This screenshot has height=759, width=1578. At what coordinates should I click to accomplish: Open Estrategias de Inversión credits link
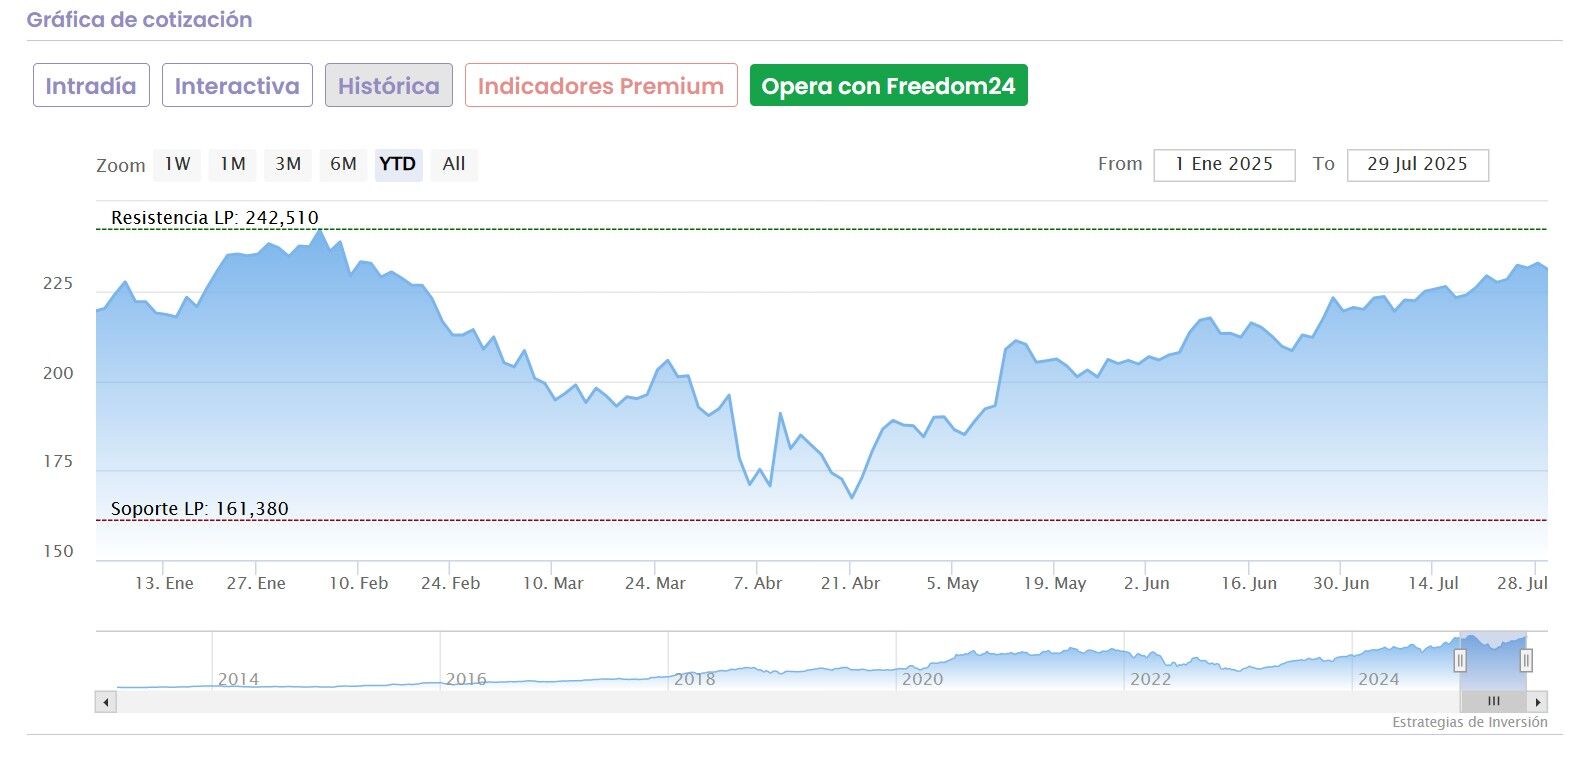[x=1469, y=722]
